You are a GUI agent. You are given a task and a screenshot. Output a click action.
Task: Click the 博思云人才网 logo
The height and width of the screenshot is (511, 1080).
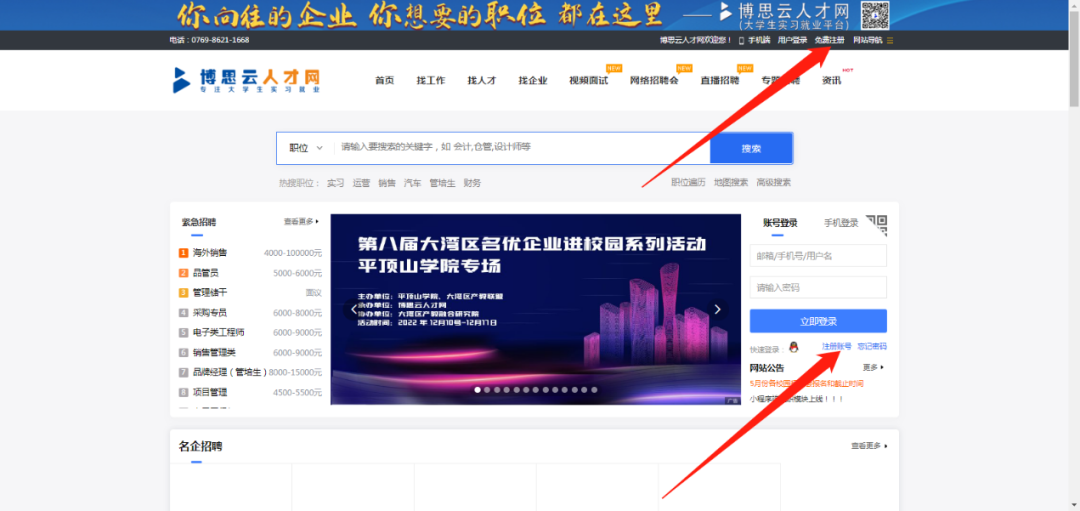246,80
